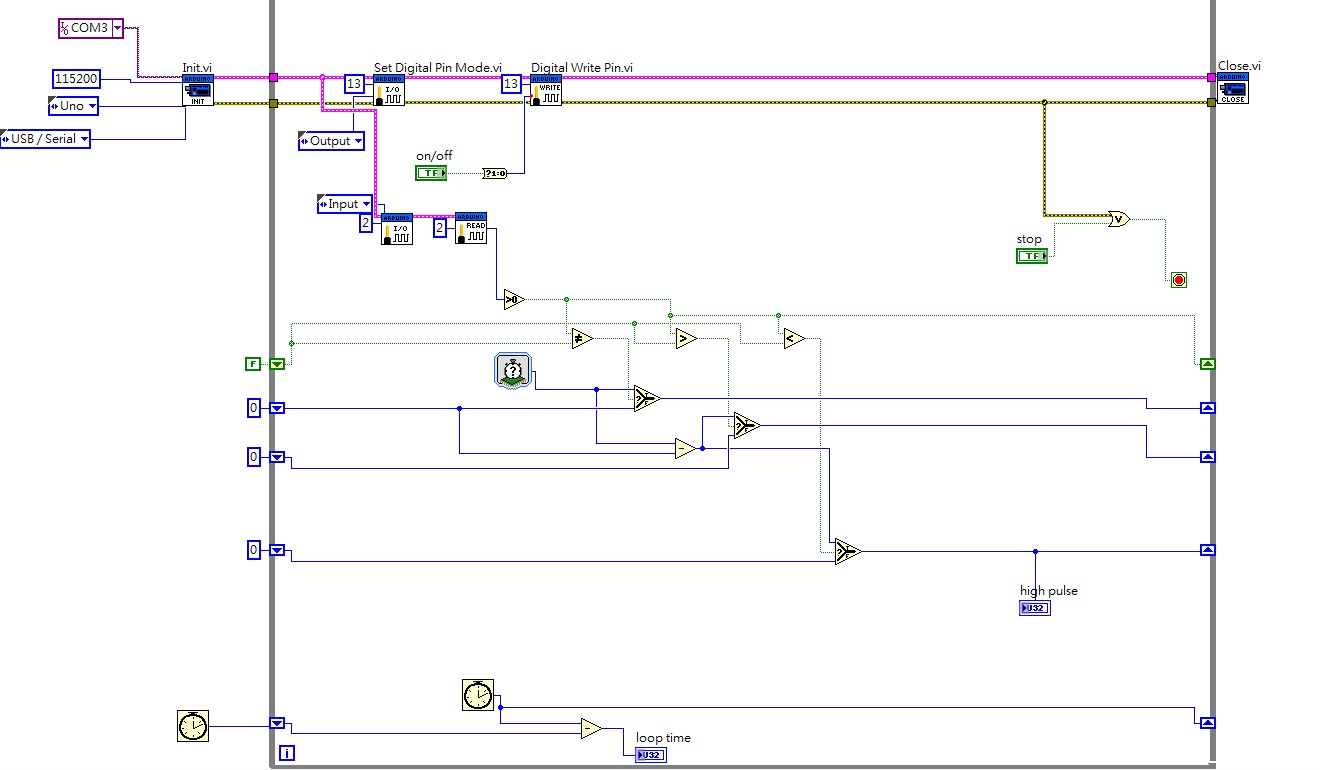Click the False boolean constant at shift register
Image resolution: width=1320 pixels, height=770 pixels.
click(252, 363)
